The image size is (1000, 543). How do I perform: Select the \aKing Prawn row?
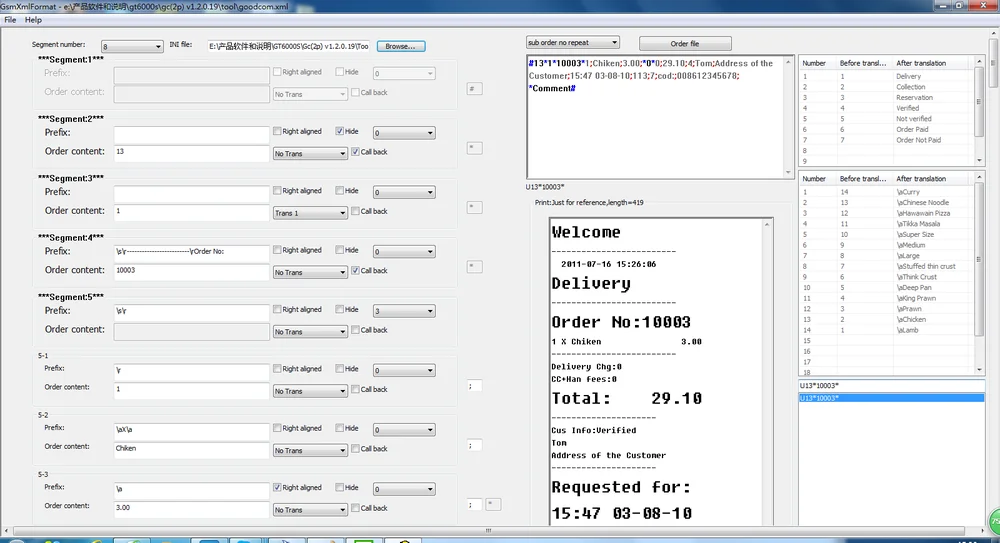[887, 298]
